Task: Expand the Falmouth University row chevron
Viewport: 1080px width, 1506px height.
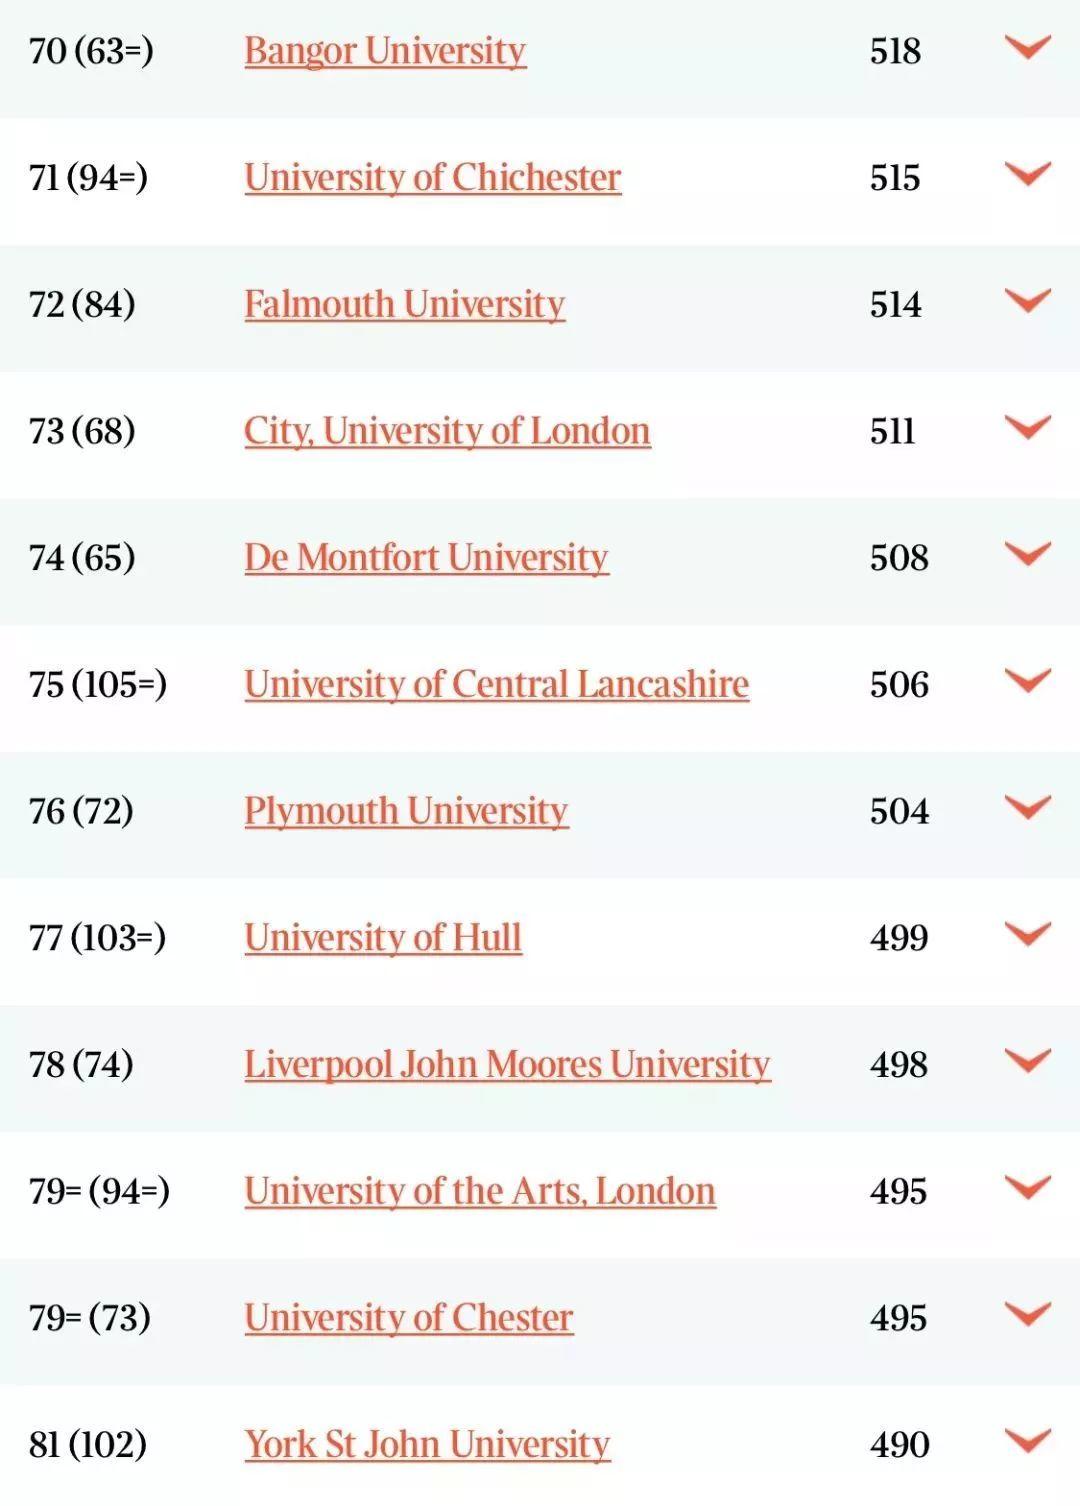Action: 1027,301
